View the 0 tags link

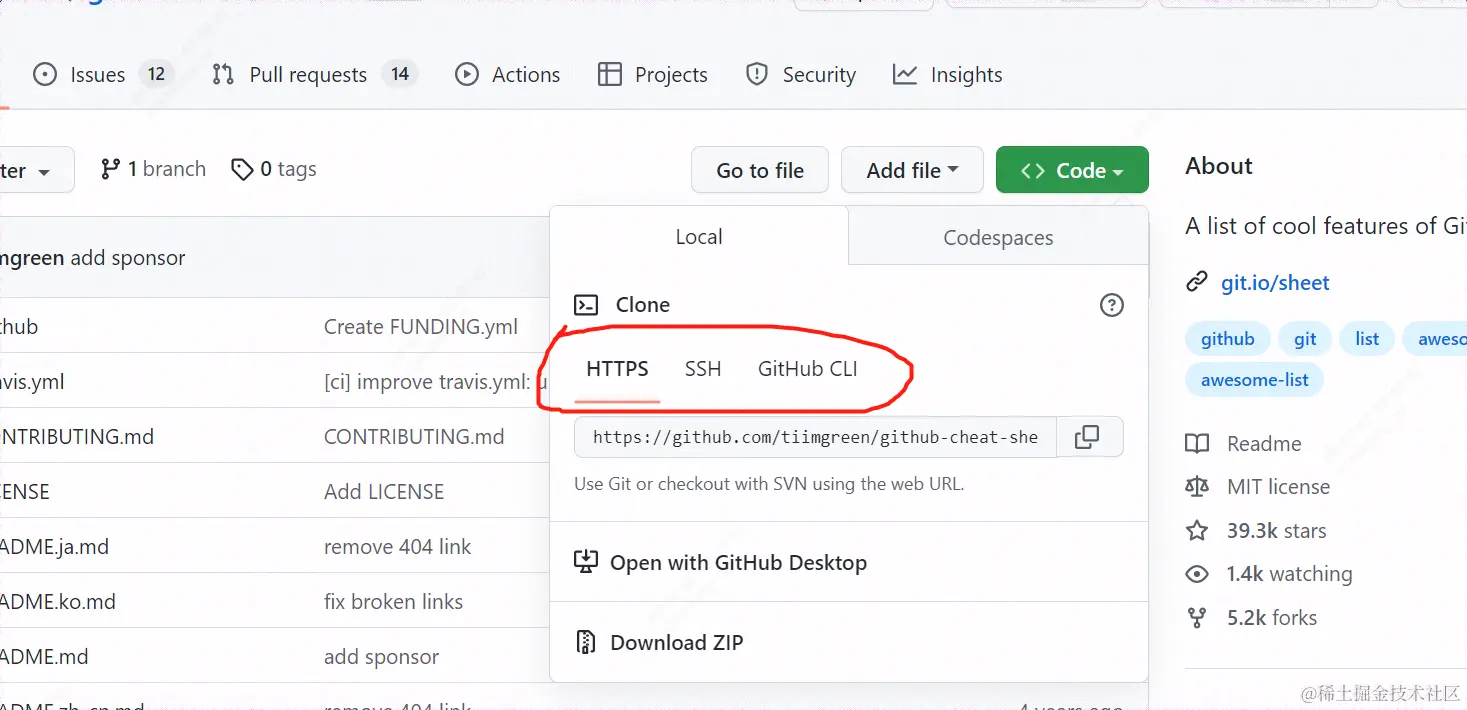[x=273, y=169]
